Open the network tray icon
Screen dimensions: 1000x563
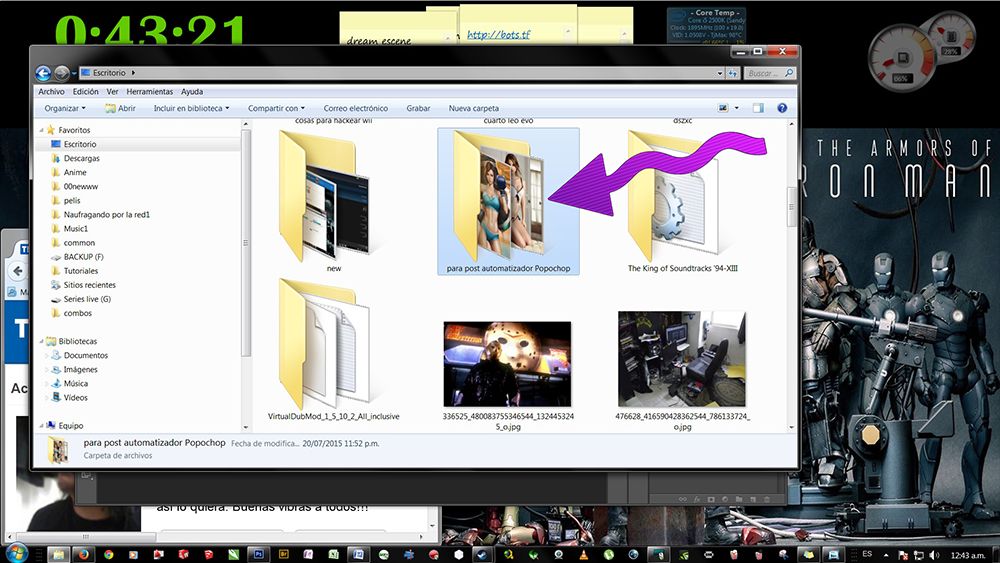(x=918, y=555)
